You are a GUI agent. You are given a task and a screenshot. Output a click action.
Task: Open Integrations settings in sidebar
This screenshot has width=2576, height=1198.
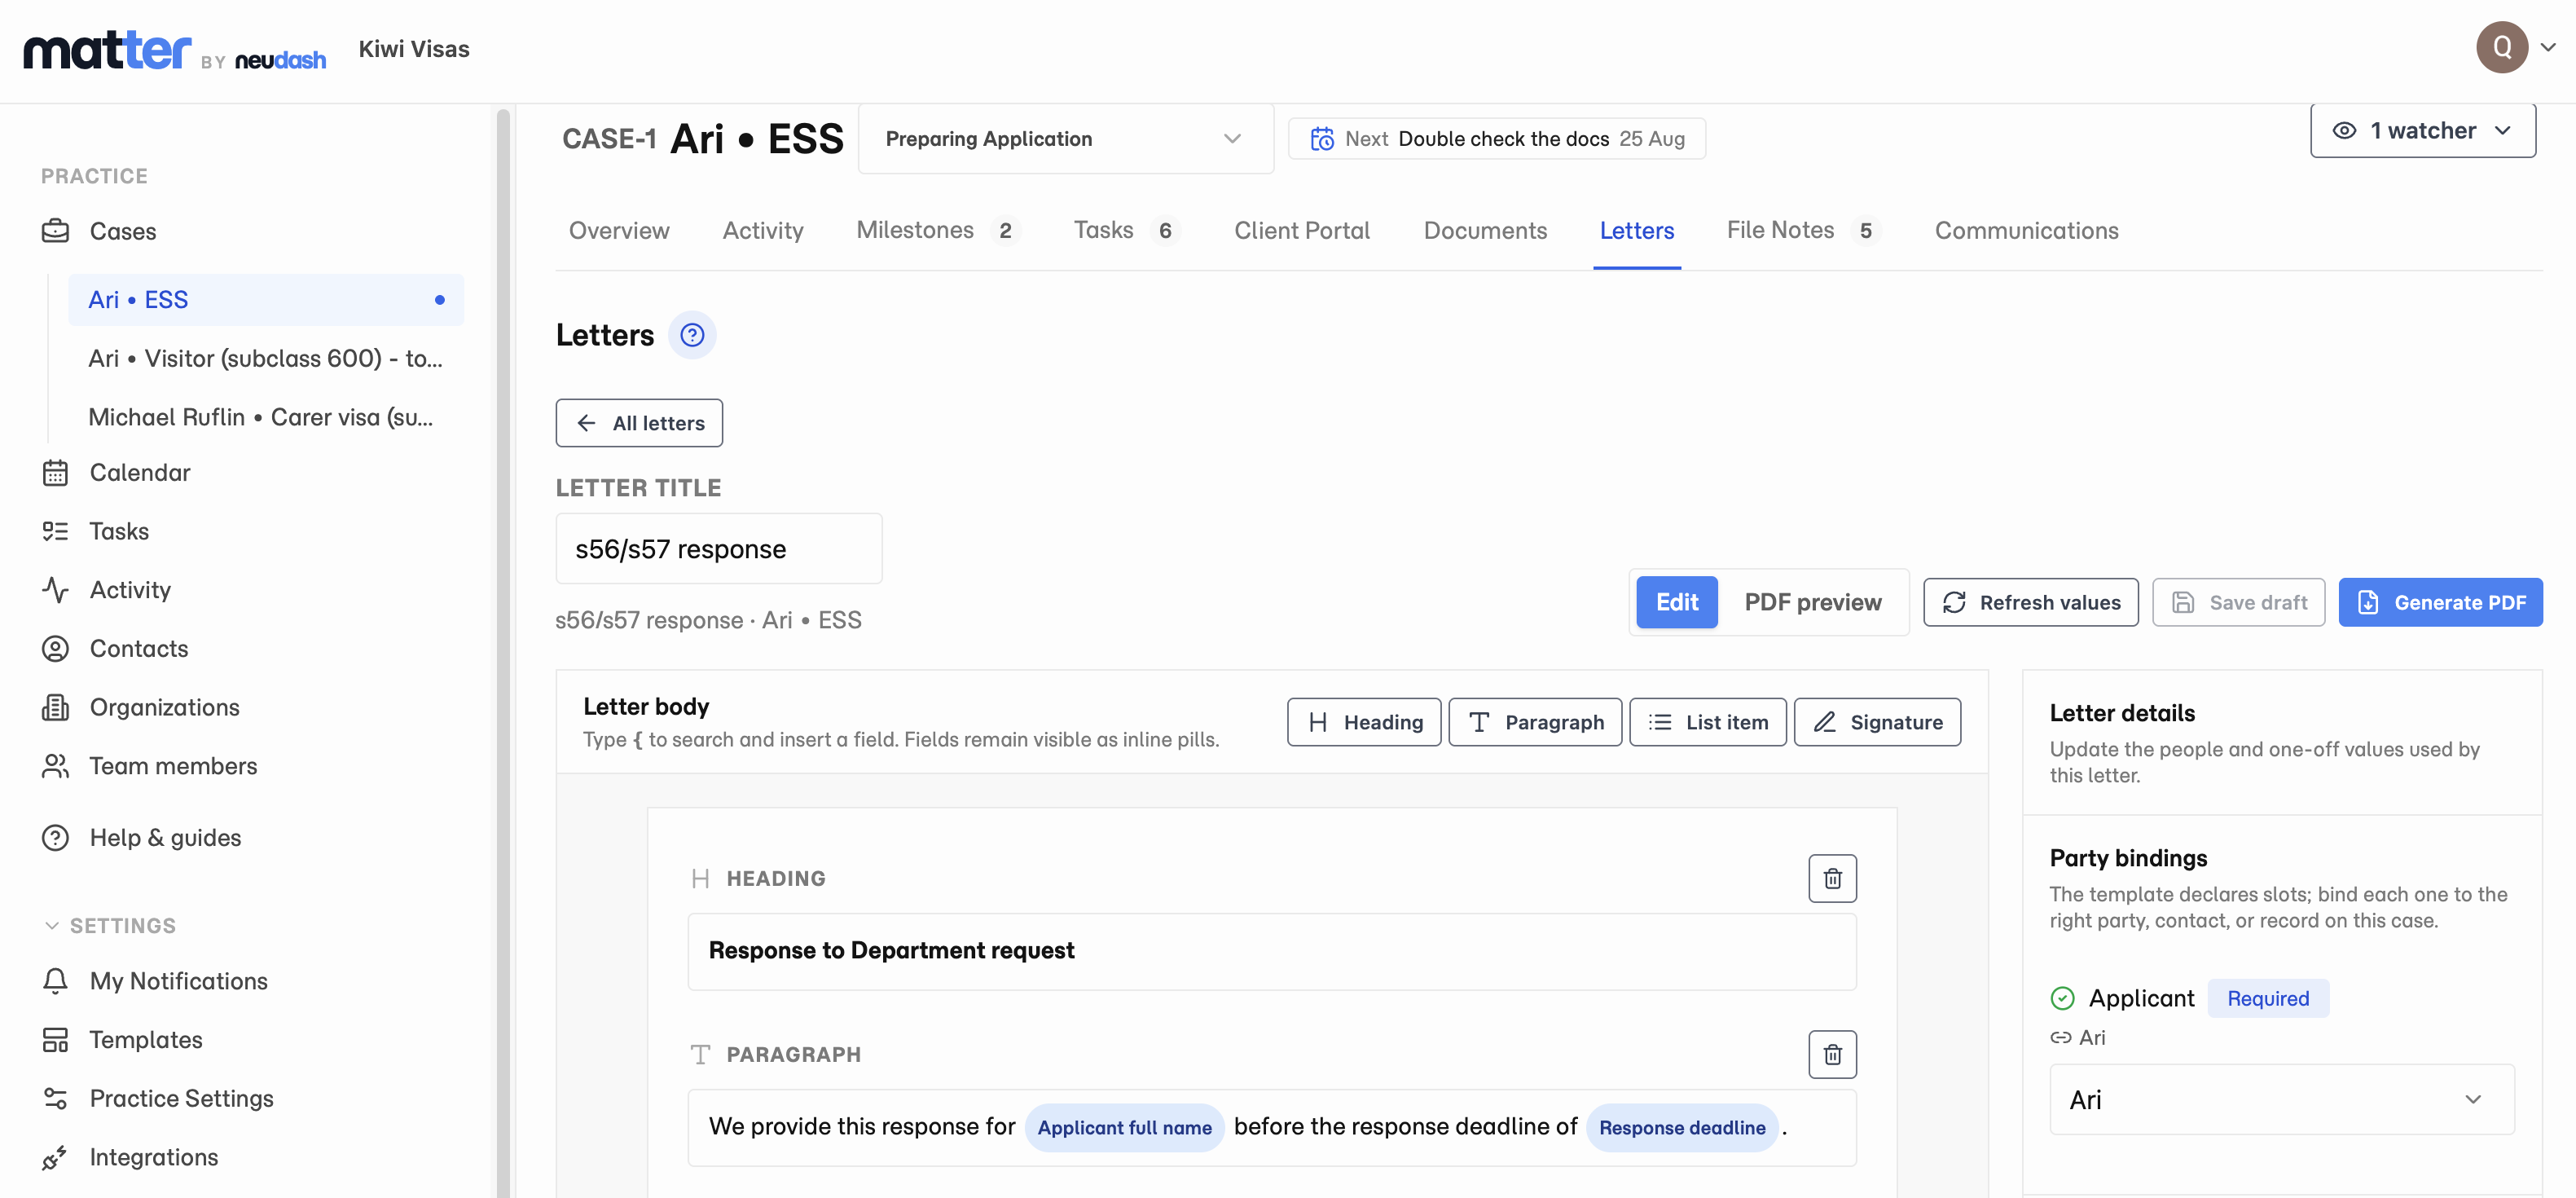[153, 1157]
